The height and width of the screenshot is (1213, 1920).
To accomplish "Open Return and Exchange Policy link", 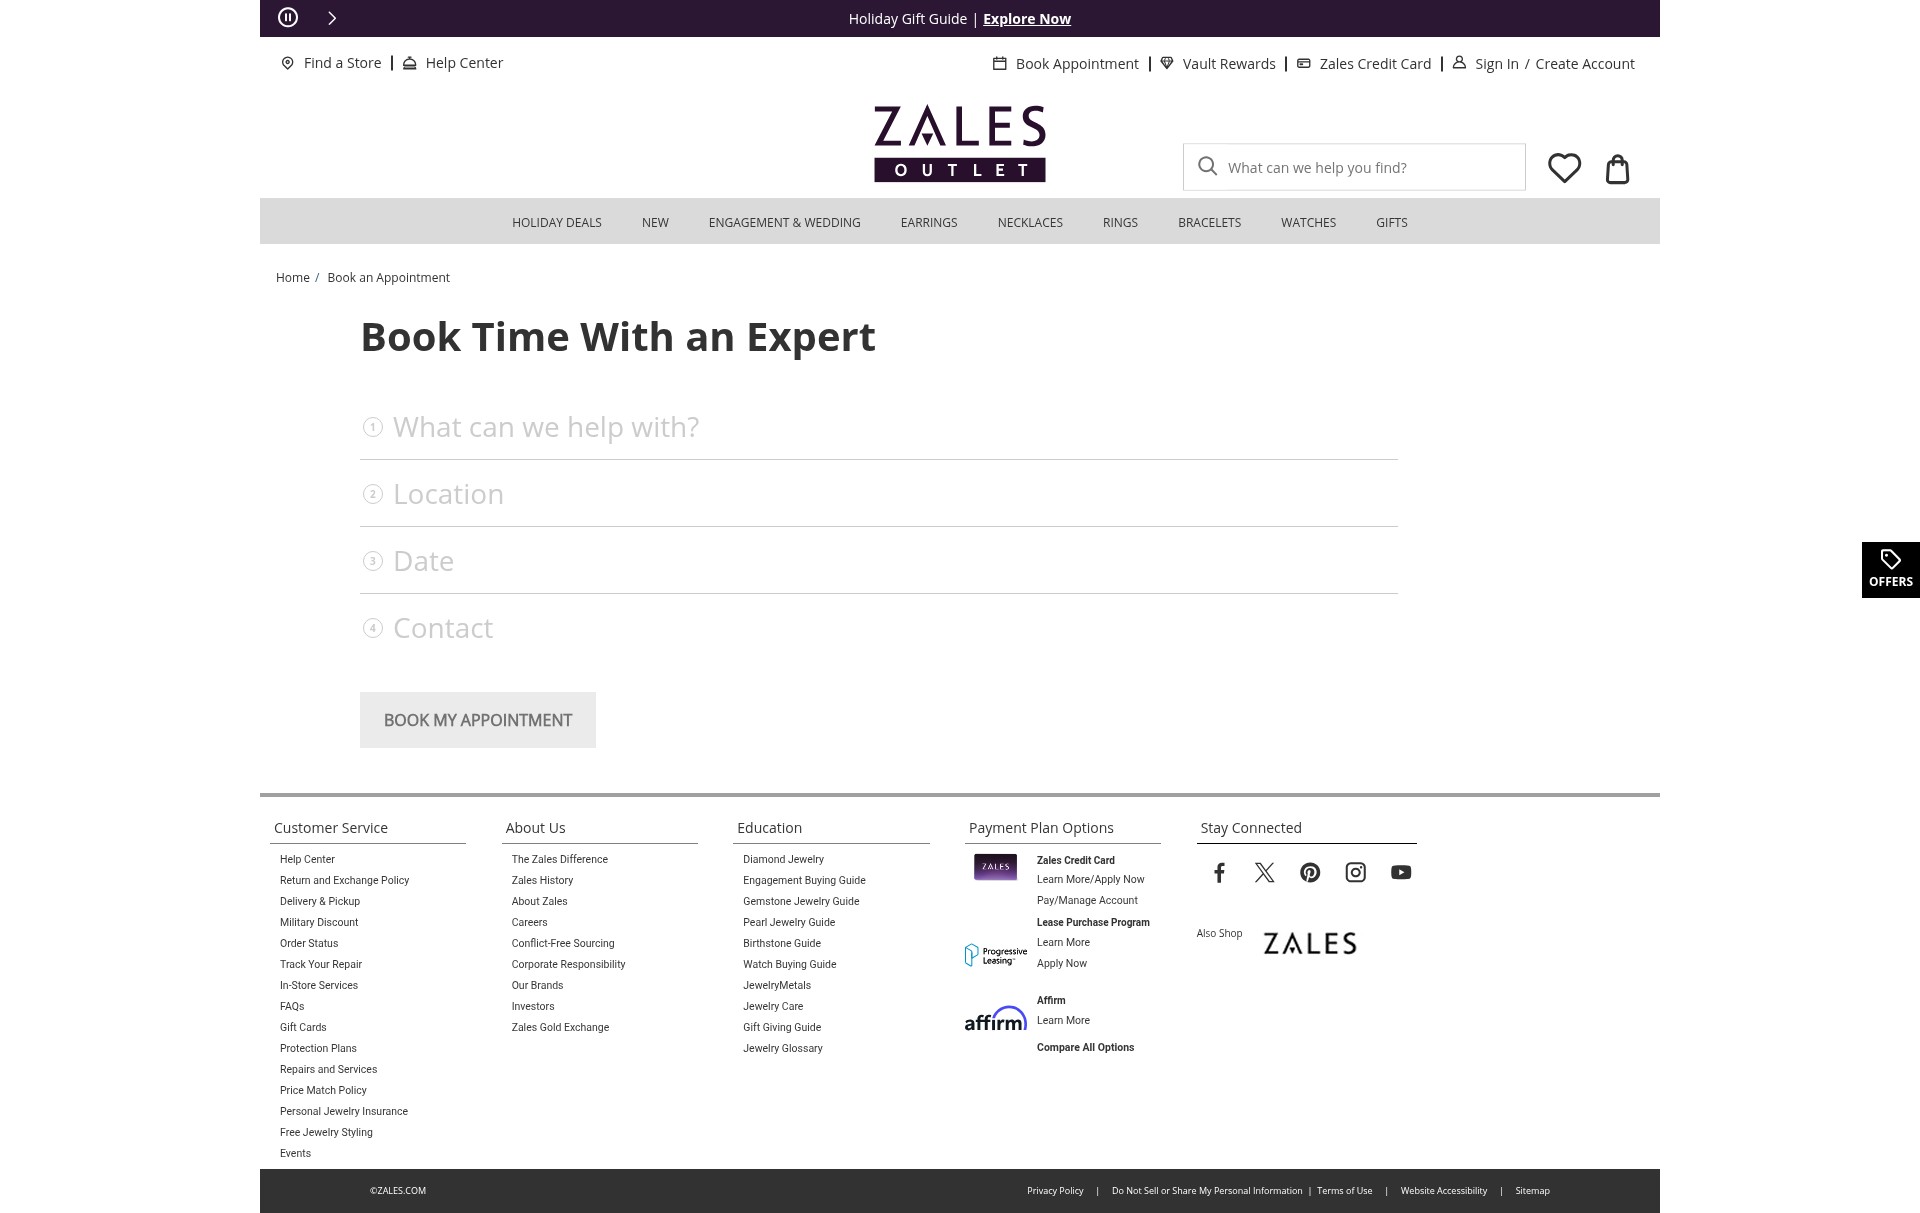I will (x=344, y=880).
